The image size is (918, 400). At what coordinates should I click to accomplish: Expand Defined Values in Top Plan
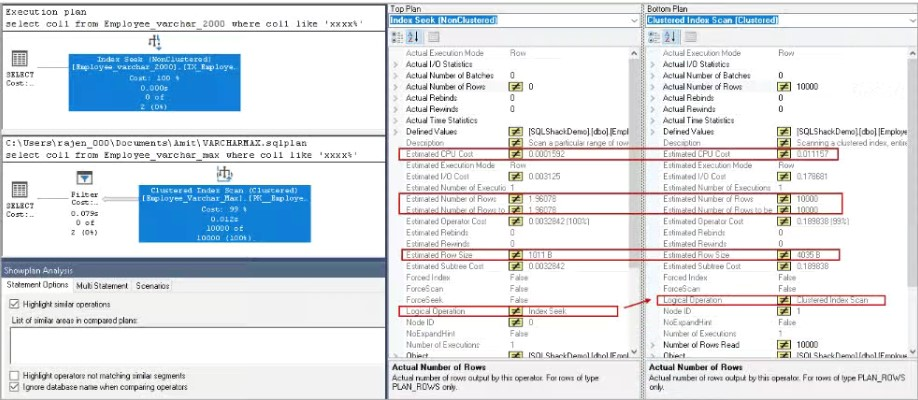coord(396,132)
